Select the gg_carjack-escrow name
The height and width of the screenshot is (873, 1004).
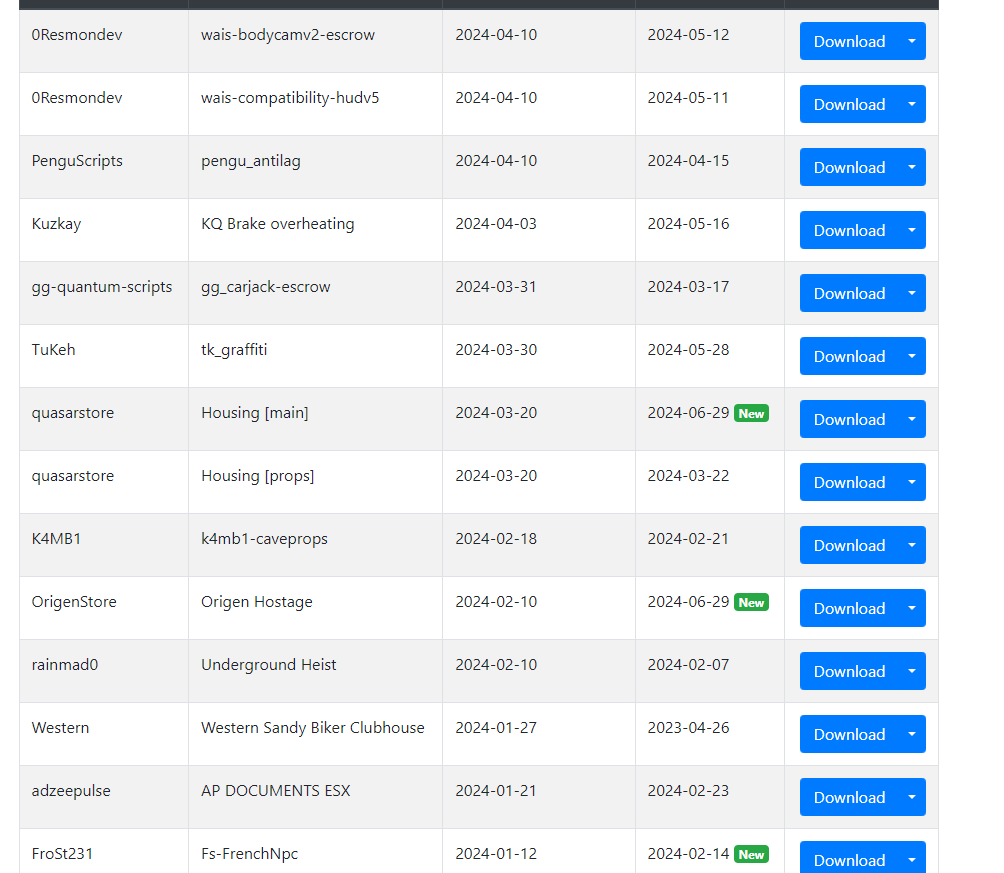[x=266, y=287]
